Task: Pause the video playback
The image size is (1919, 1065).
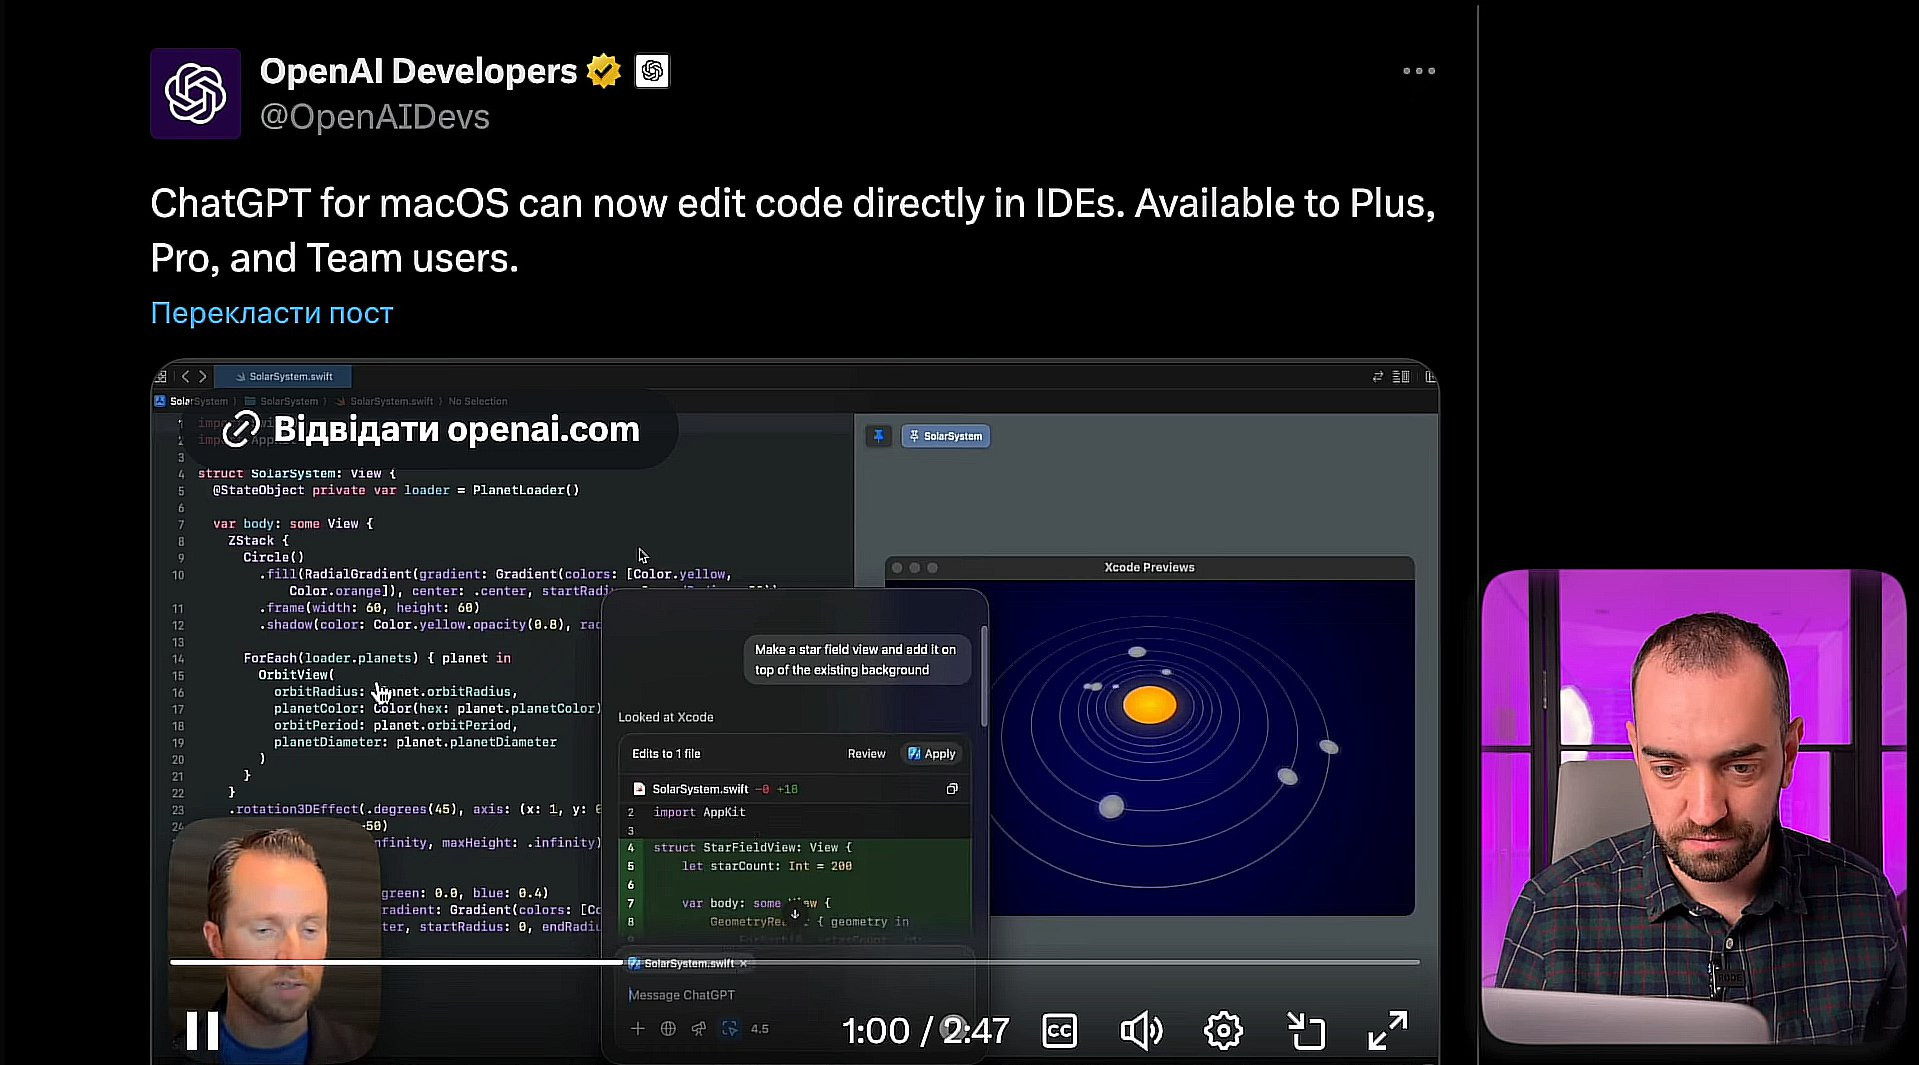Action: point(203,1030)
